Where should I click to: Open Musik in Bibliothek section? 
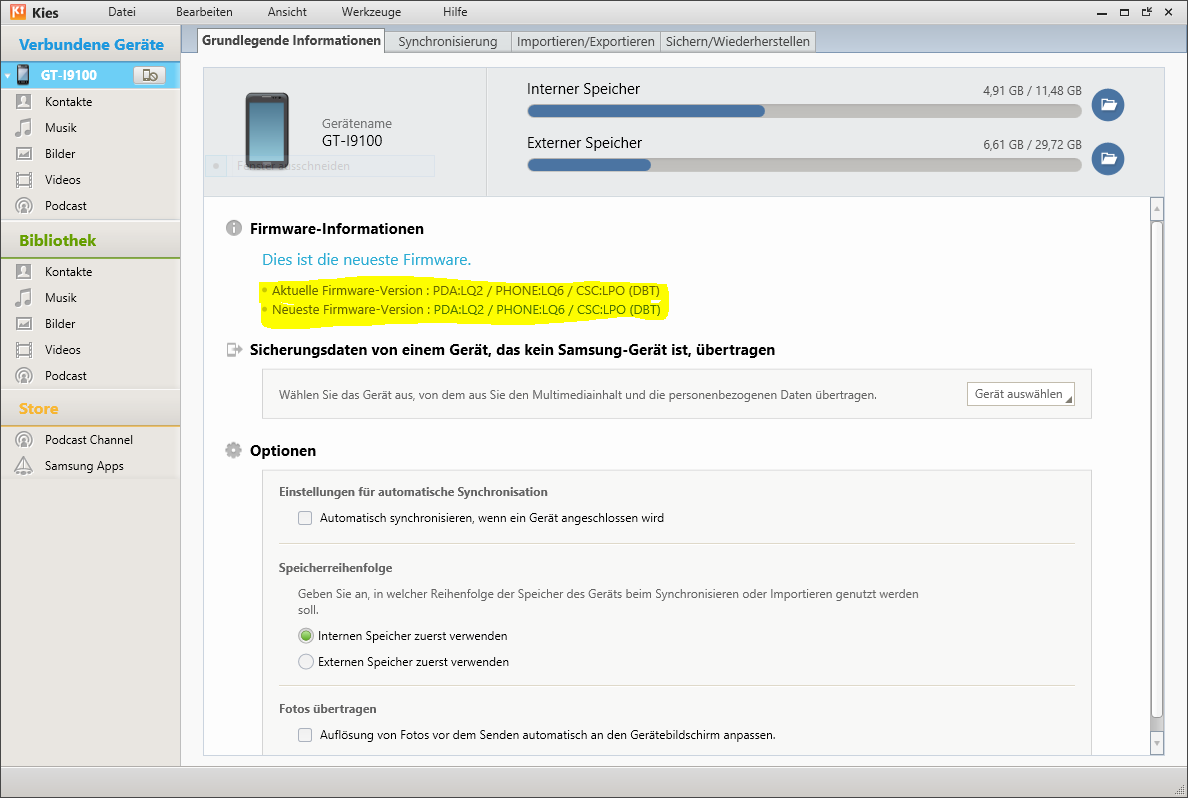click(90, 297)
